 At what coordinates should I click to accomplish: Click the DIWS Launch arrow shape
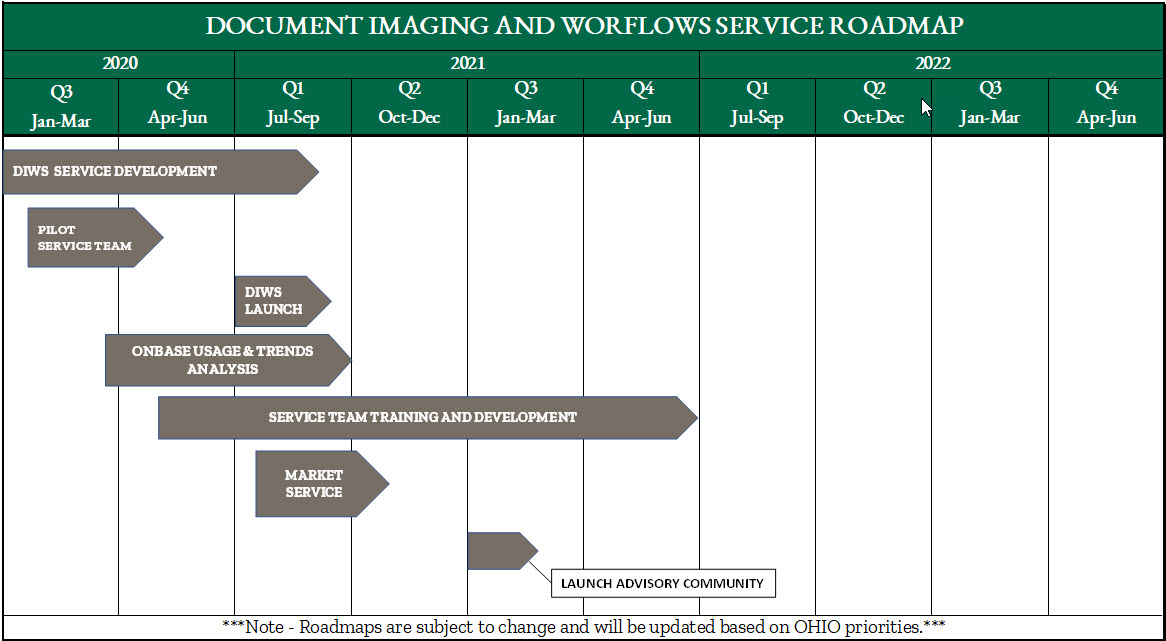click(x=278, y=301)
